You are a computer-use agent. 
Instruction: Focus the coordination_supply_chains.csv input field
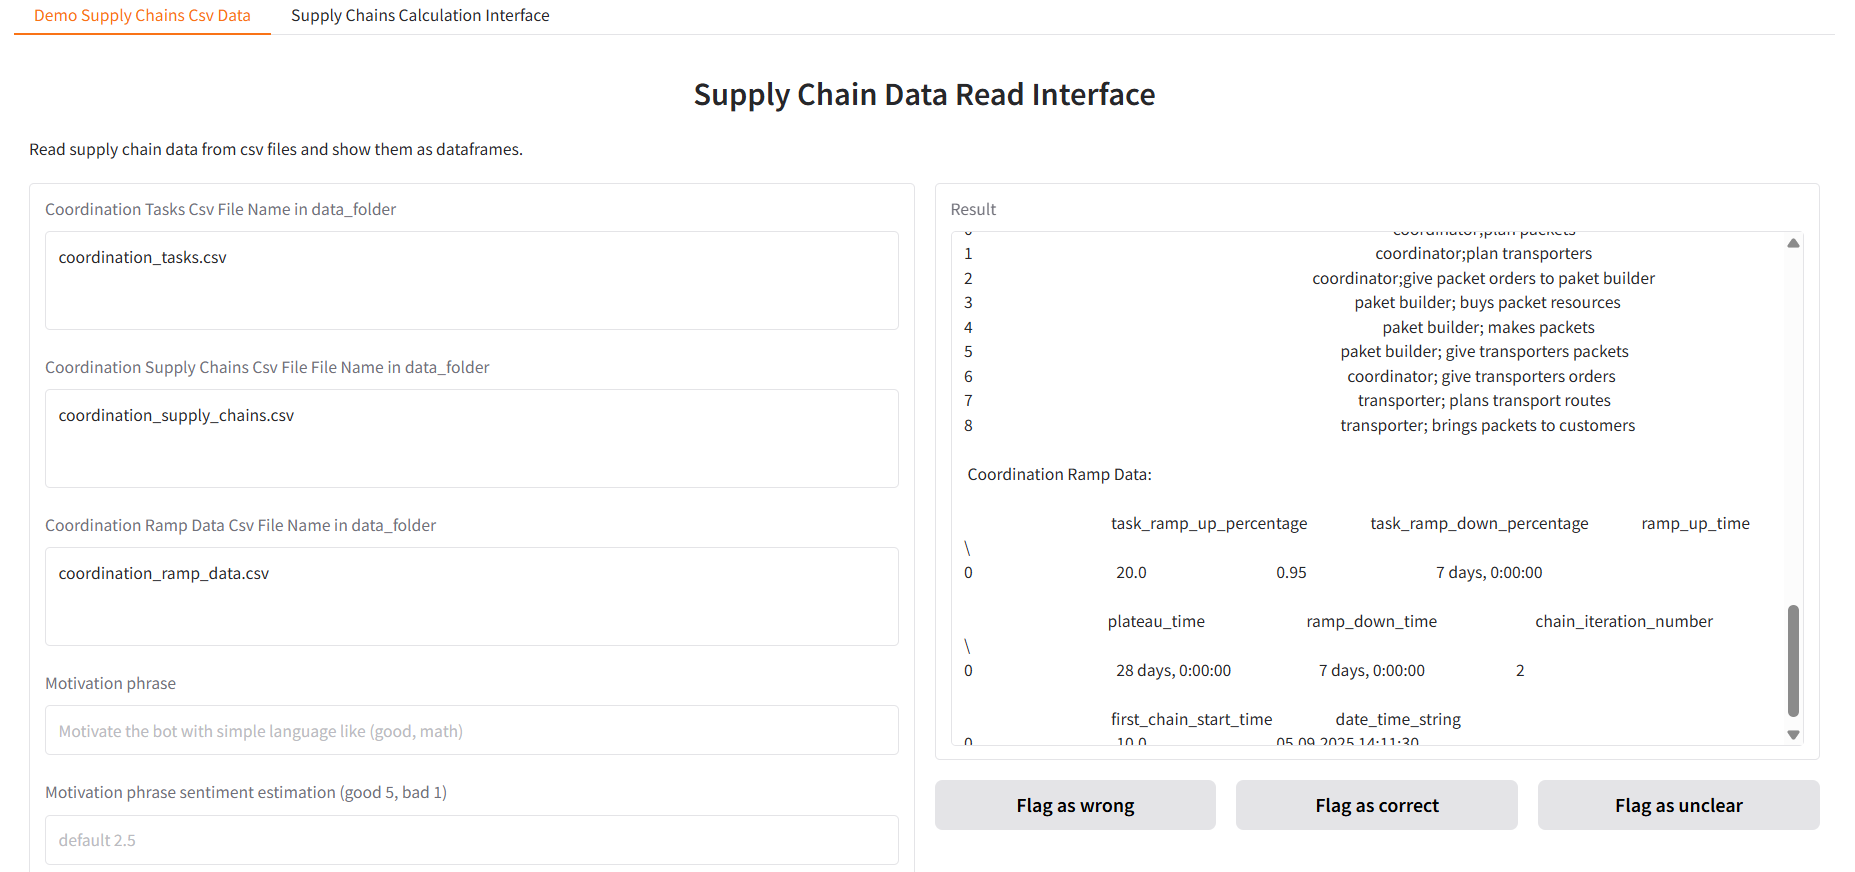click(x=472, y=439)
